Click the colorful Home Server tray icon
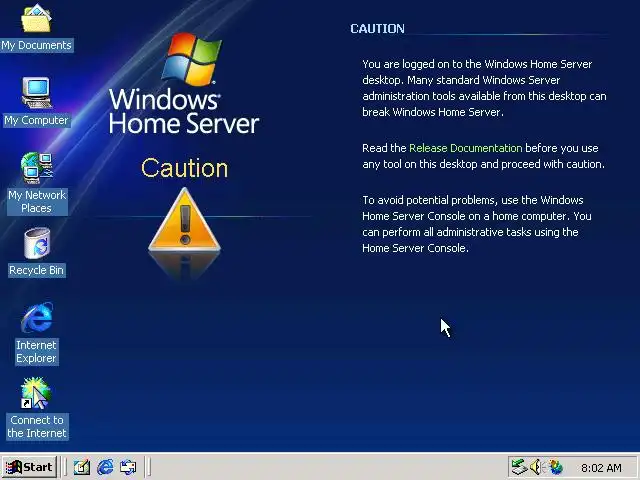Viewport: 640px width, 480px height. (x=555, y=467)
